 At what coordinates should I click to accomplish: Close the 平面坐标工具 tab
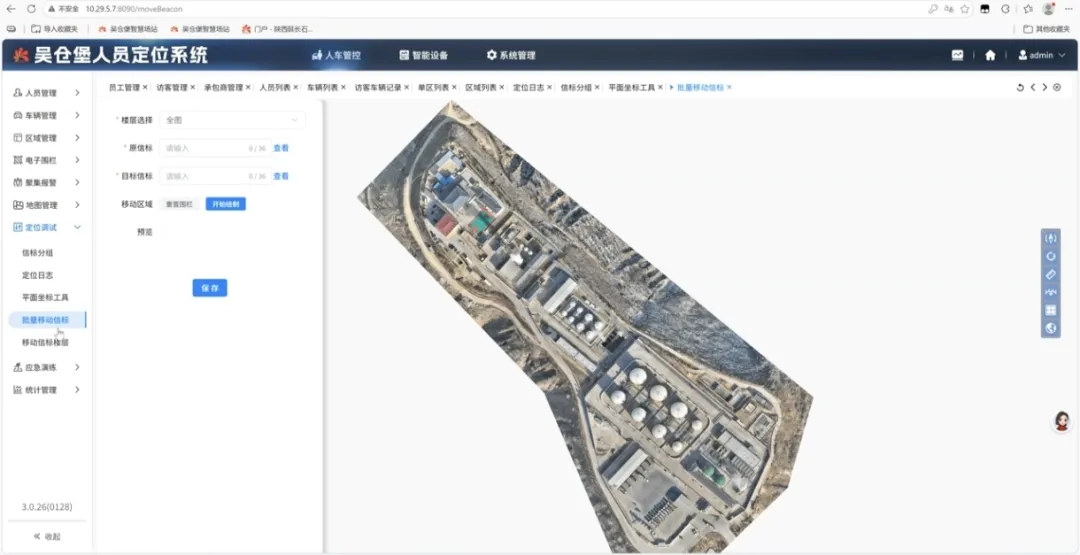tap(660, 87)
